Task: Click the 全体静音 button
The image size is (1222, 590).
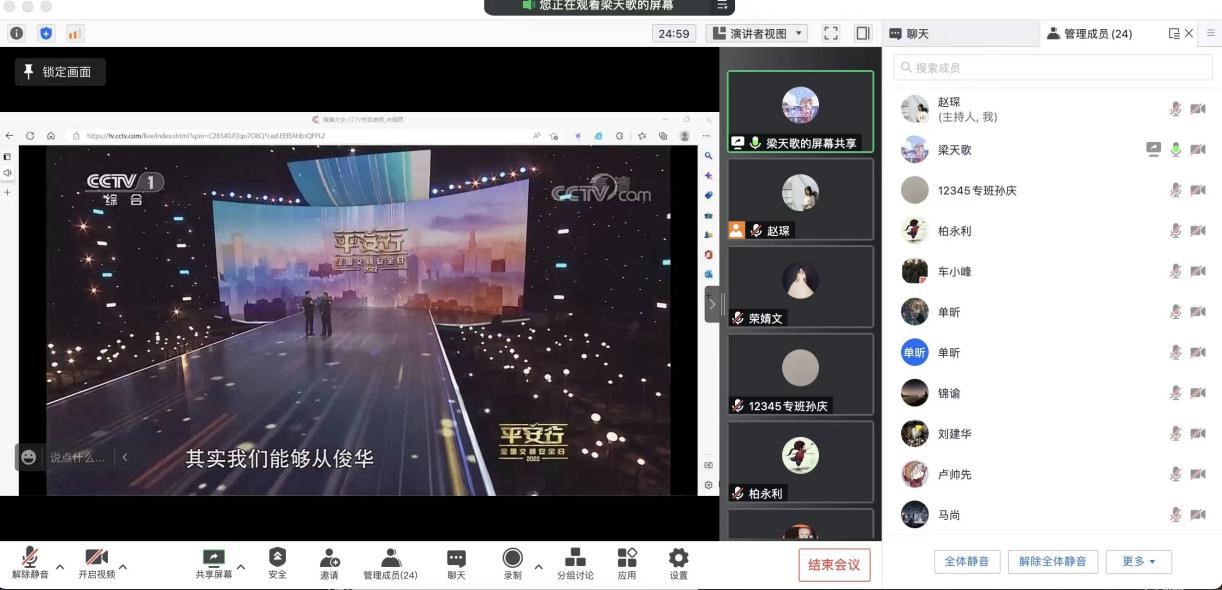Action: pos(967,561)
